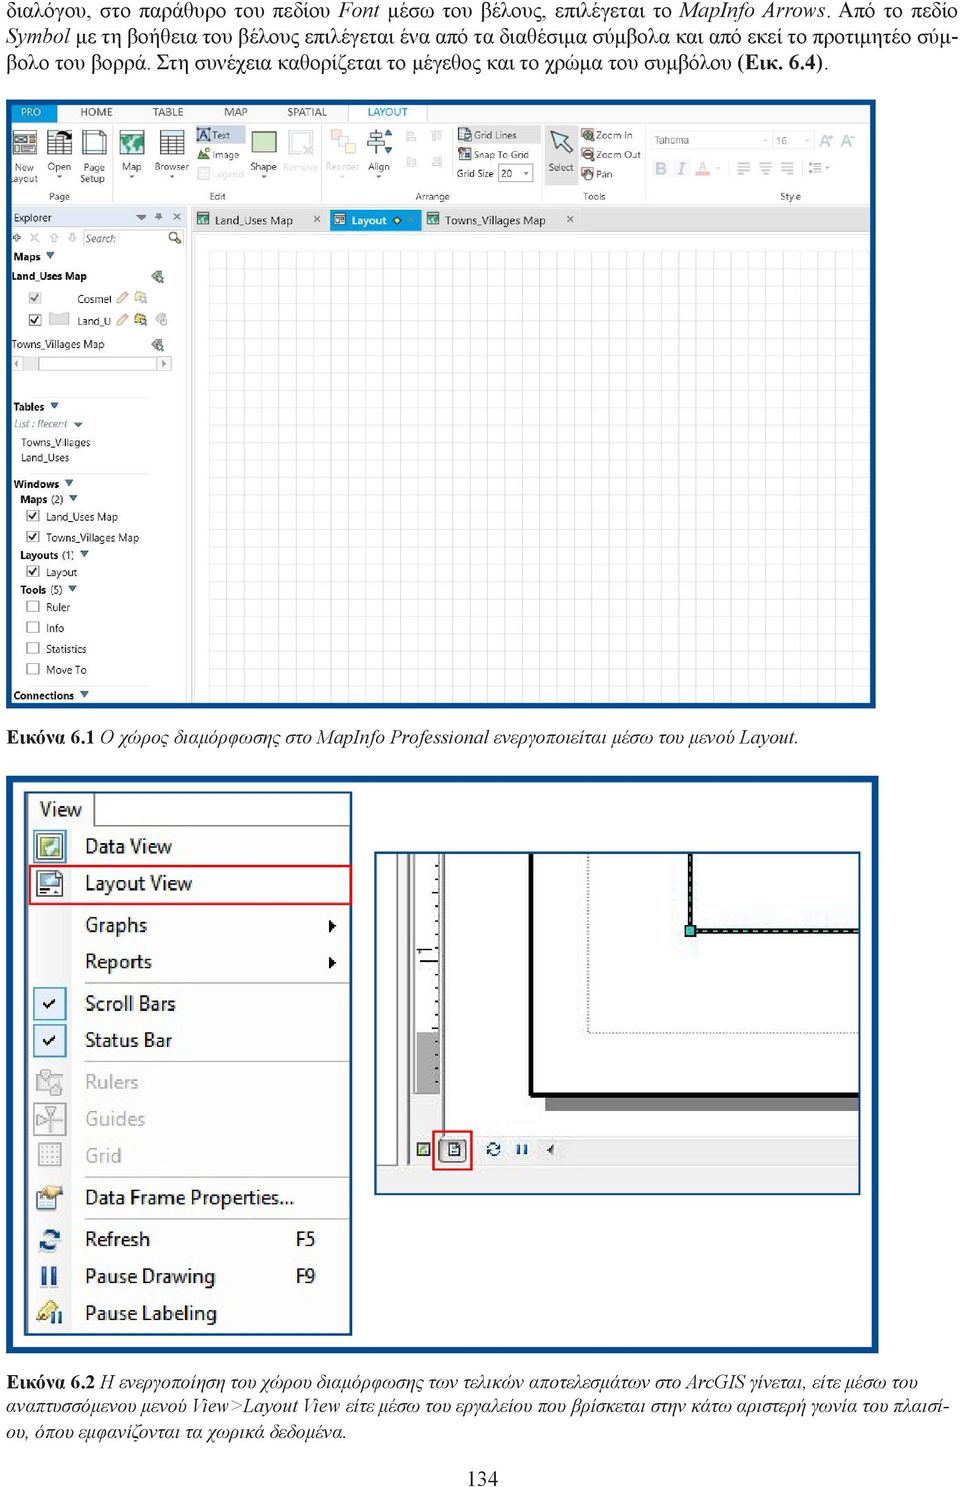Viewport: 960px width, 1487px height.
Task: Click the Open table icon
Action: (x=59, y=144)
